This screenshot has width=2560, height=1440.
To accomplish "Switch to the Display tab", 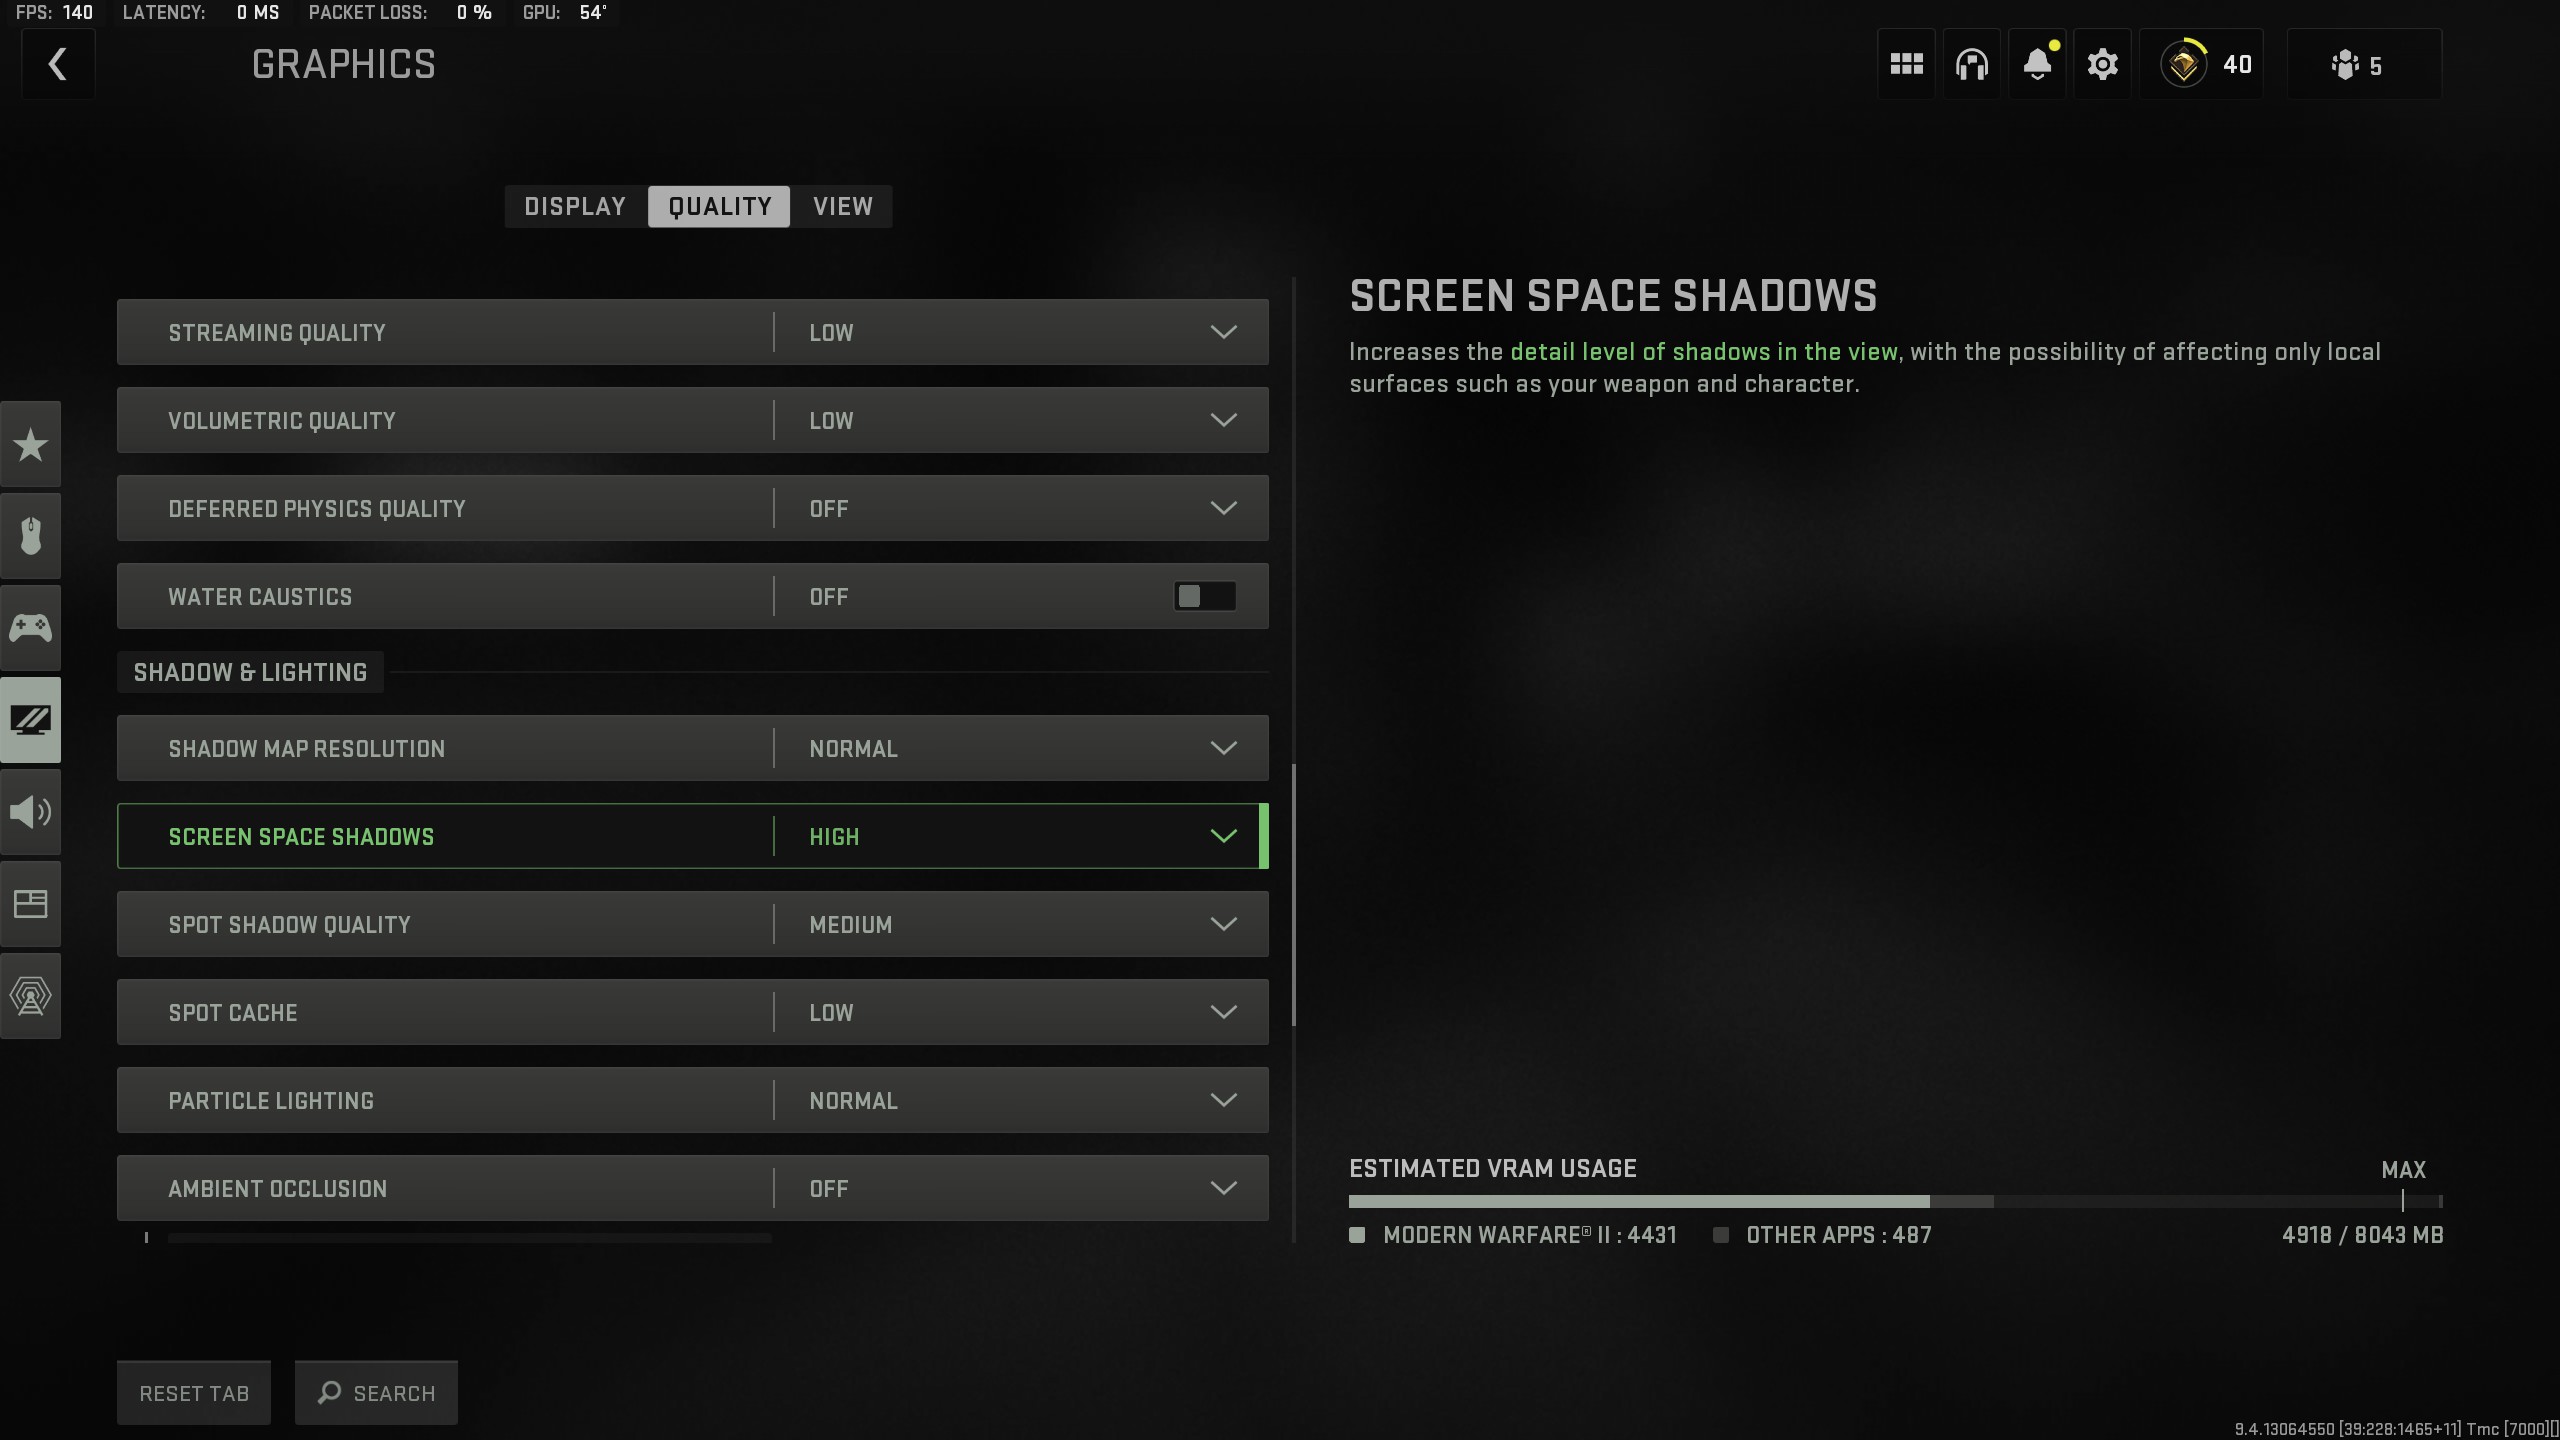I will pos(575,207).
